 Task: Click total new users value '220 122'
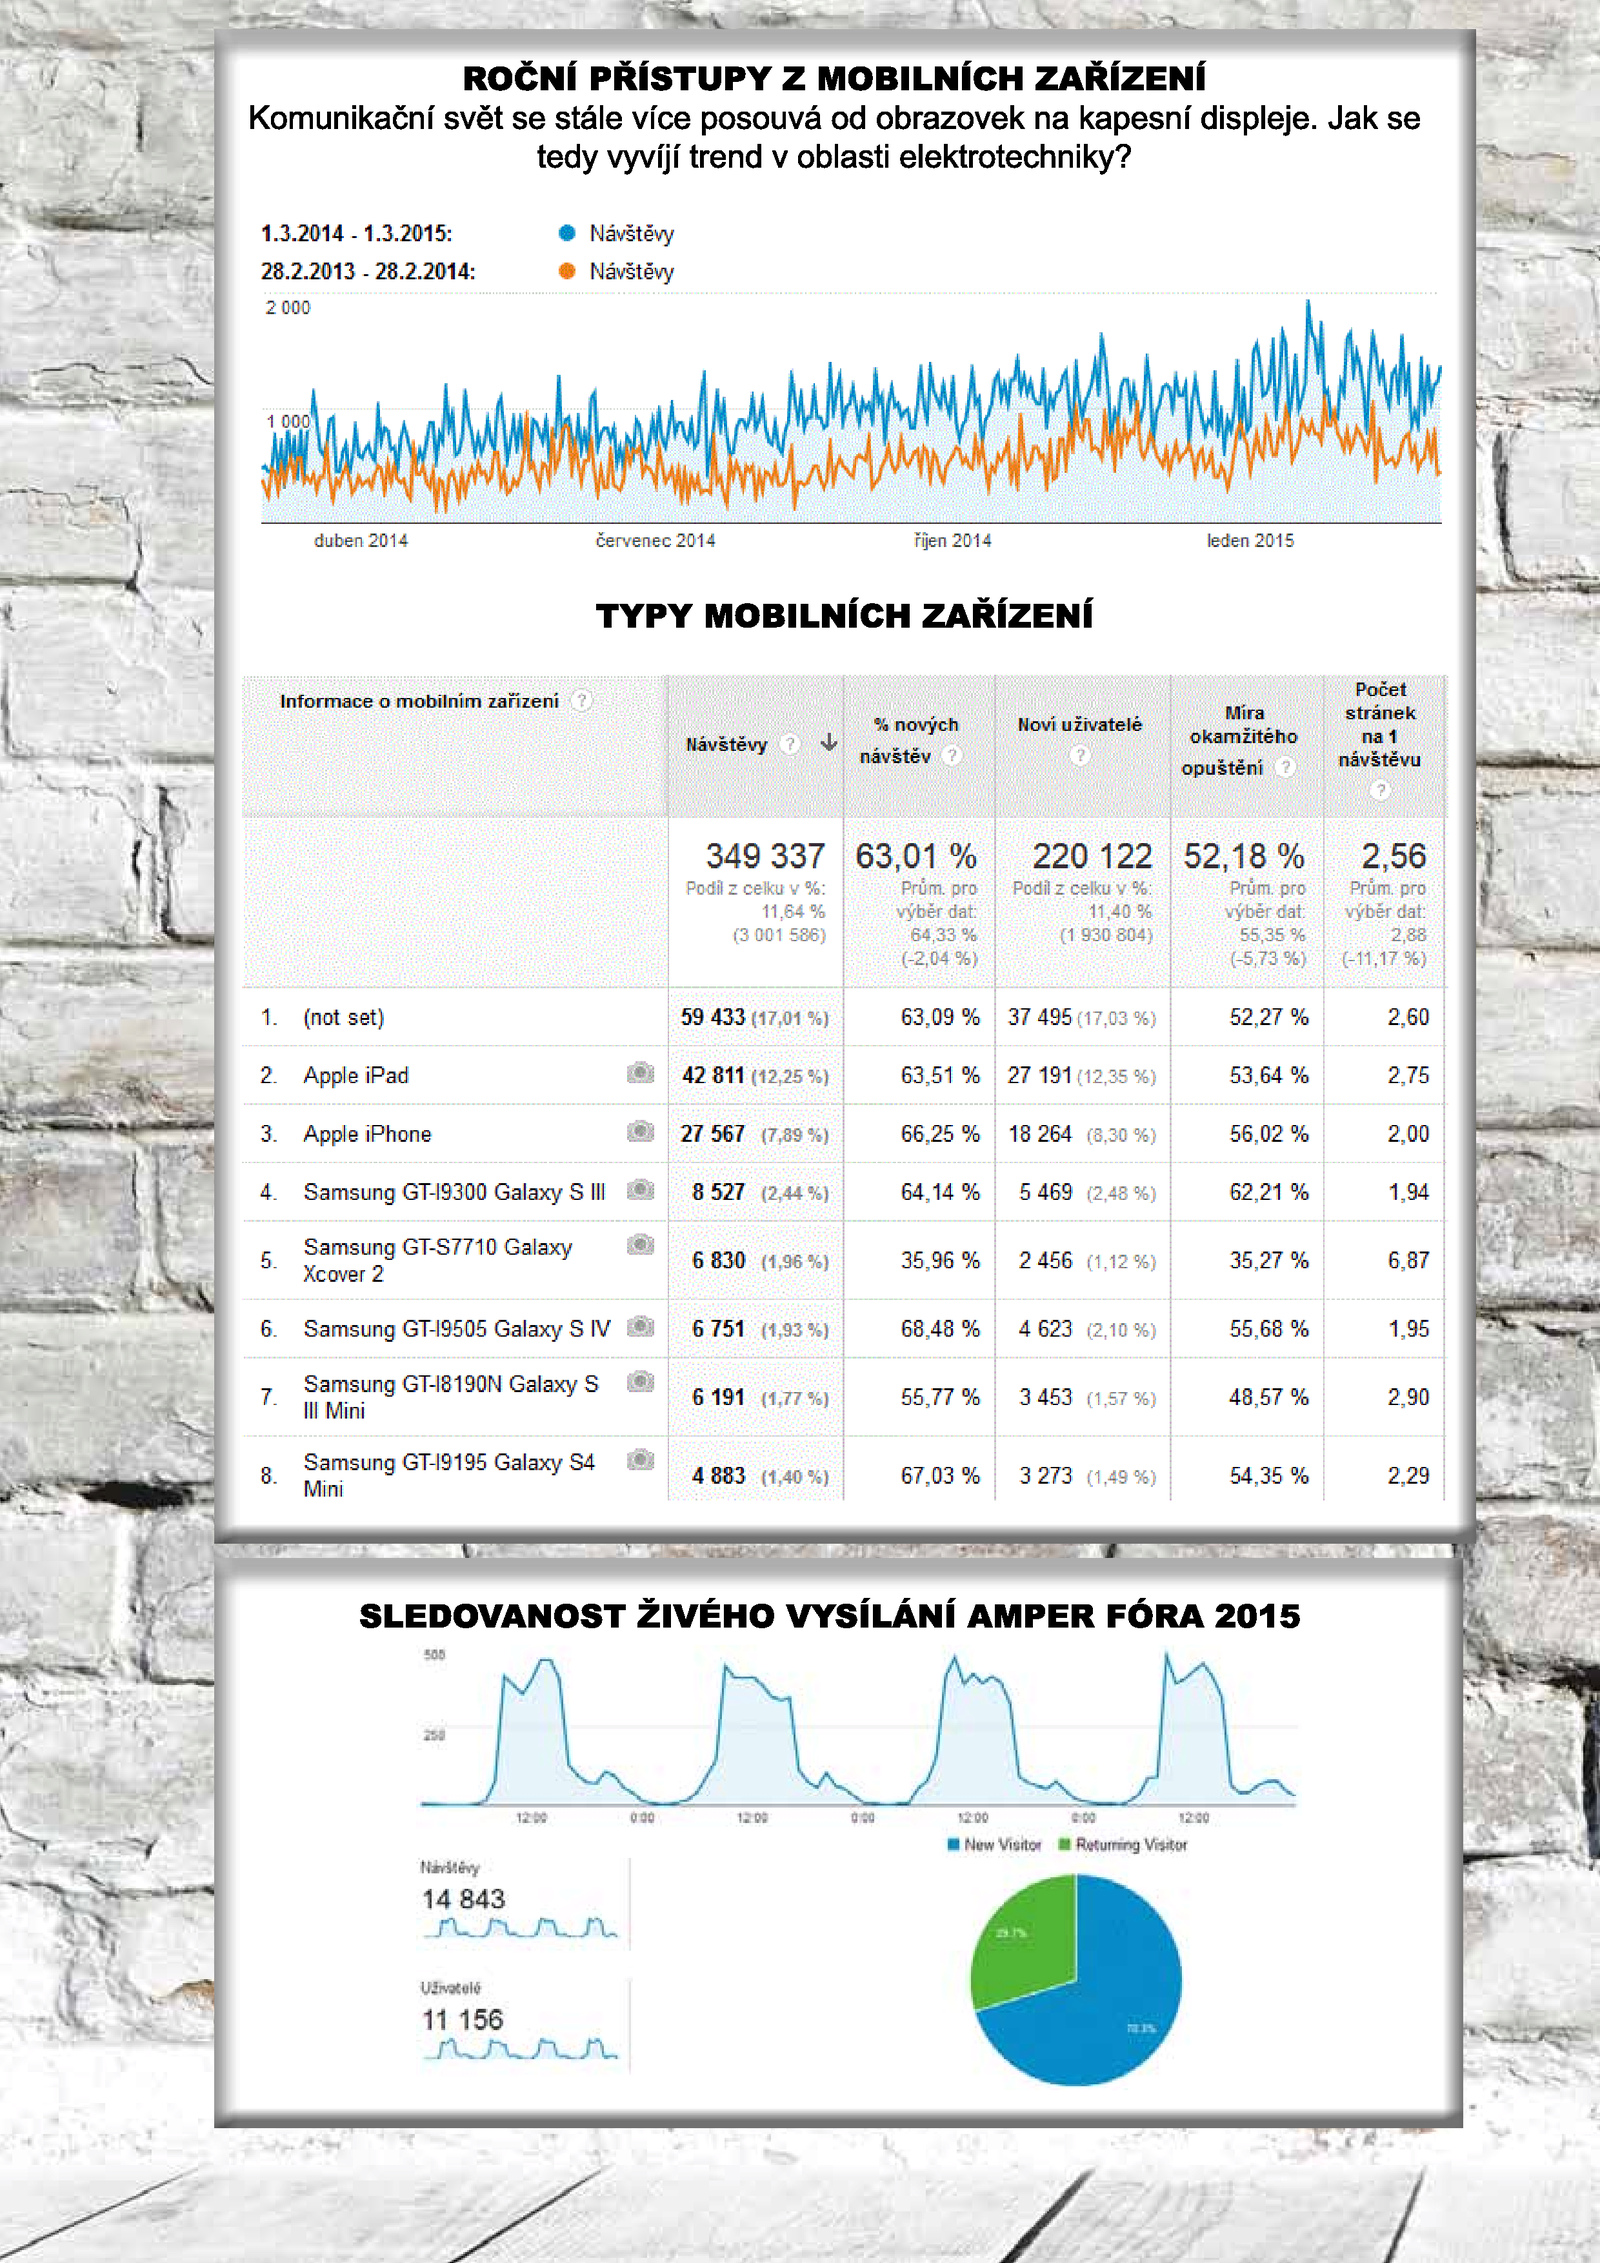coord(1092,856)
